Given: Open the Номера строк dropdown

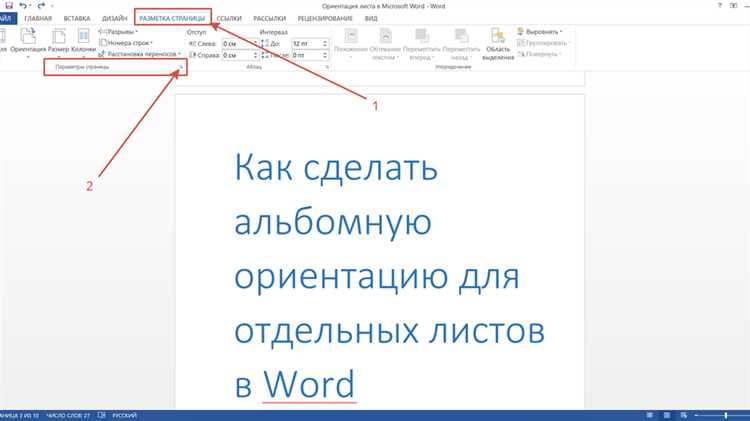Looking at the screenshot, I should click(126, 43).
